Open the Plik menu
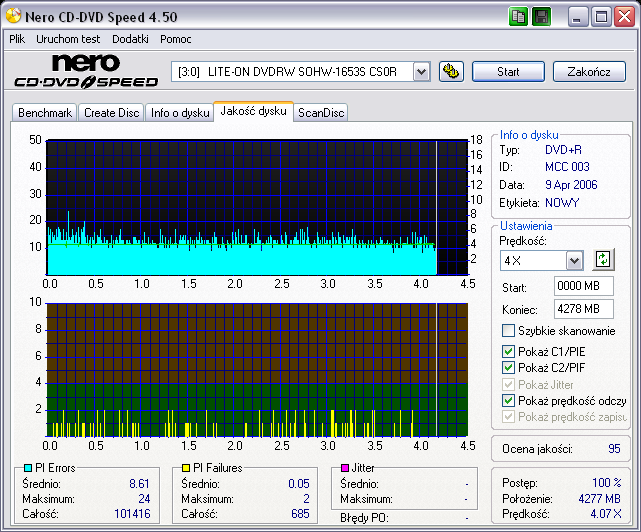Viewport: 641px width, 532px height. coord(17,39)
